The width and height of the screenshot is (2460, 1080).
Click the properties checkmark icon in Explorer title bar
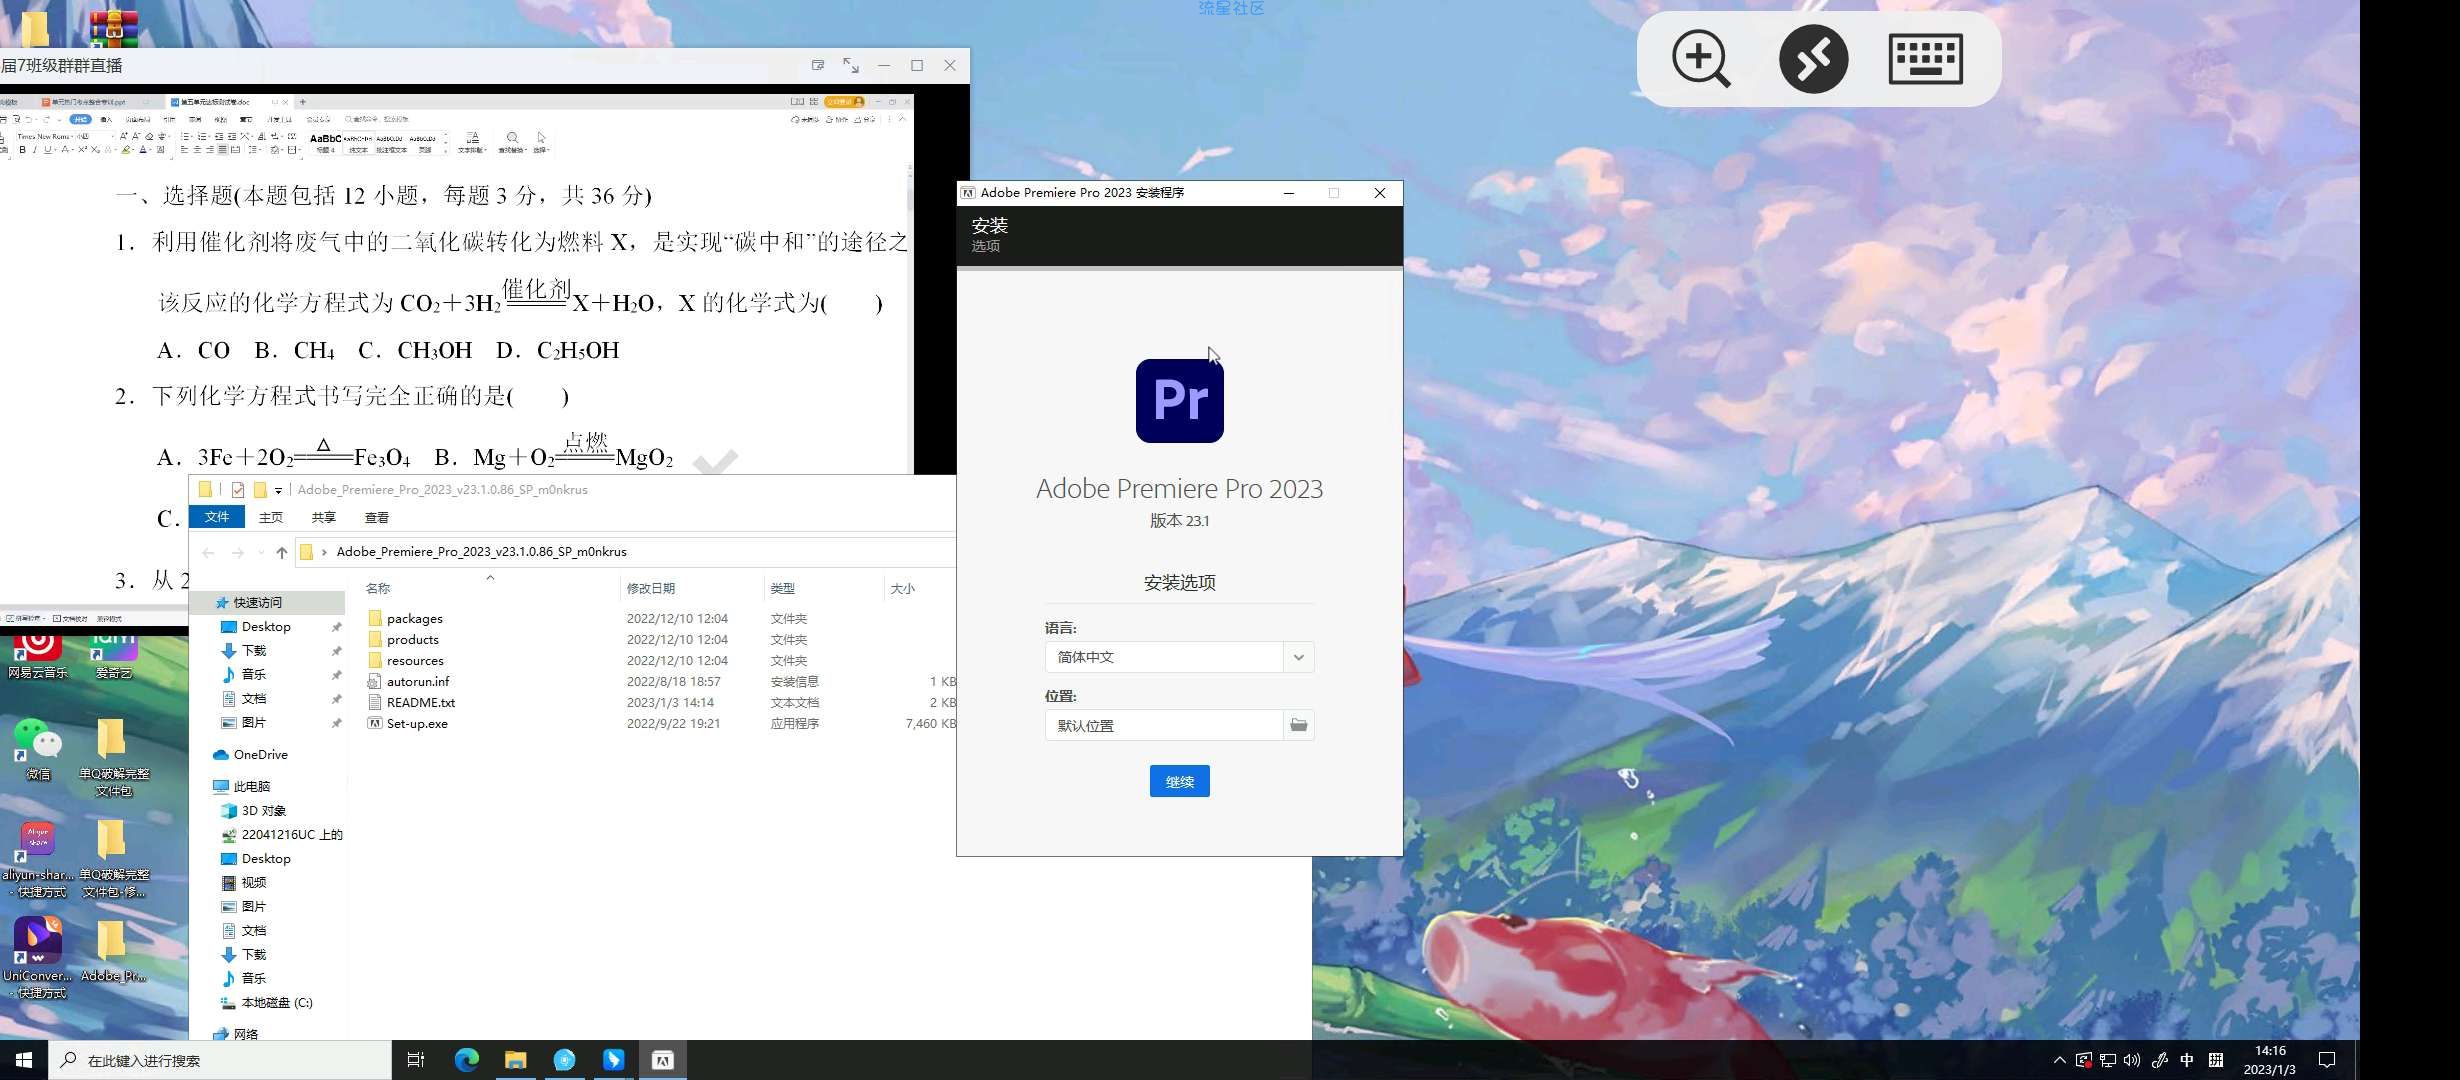(238, 490)
